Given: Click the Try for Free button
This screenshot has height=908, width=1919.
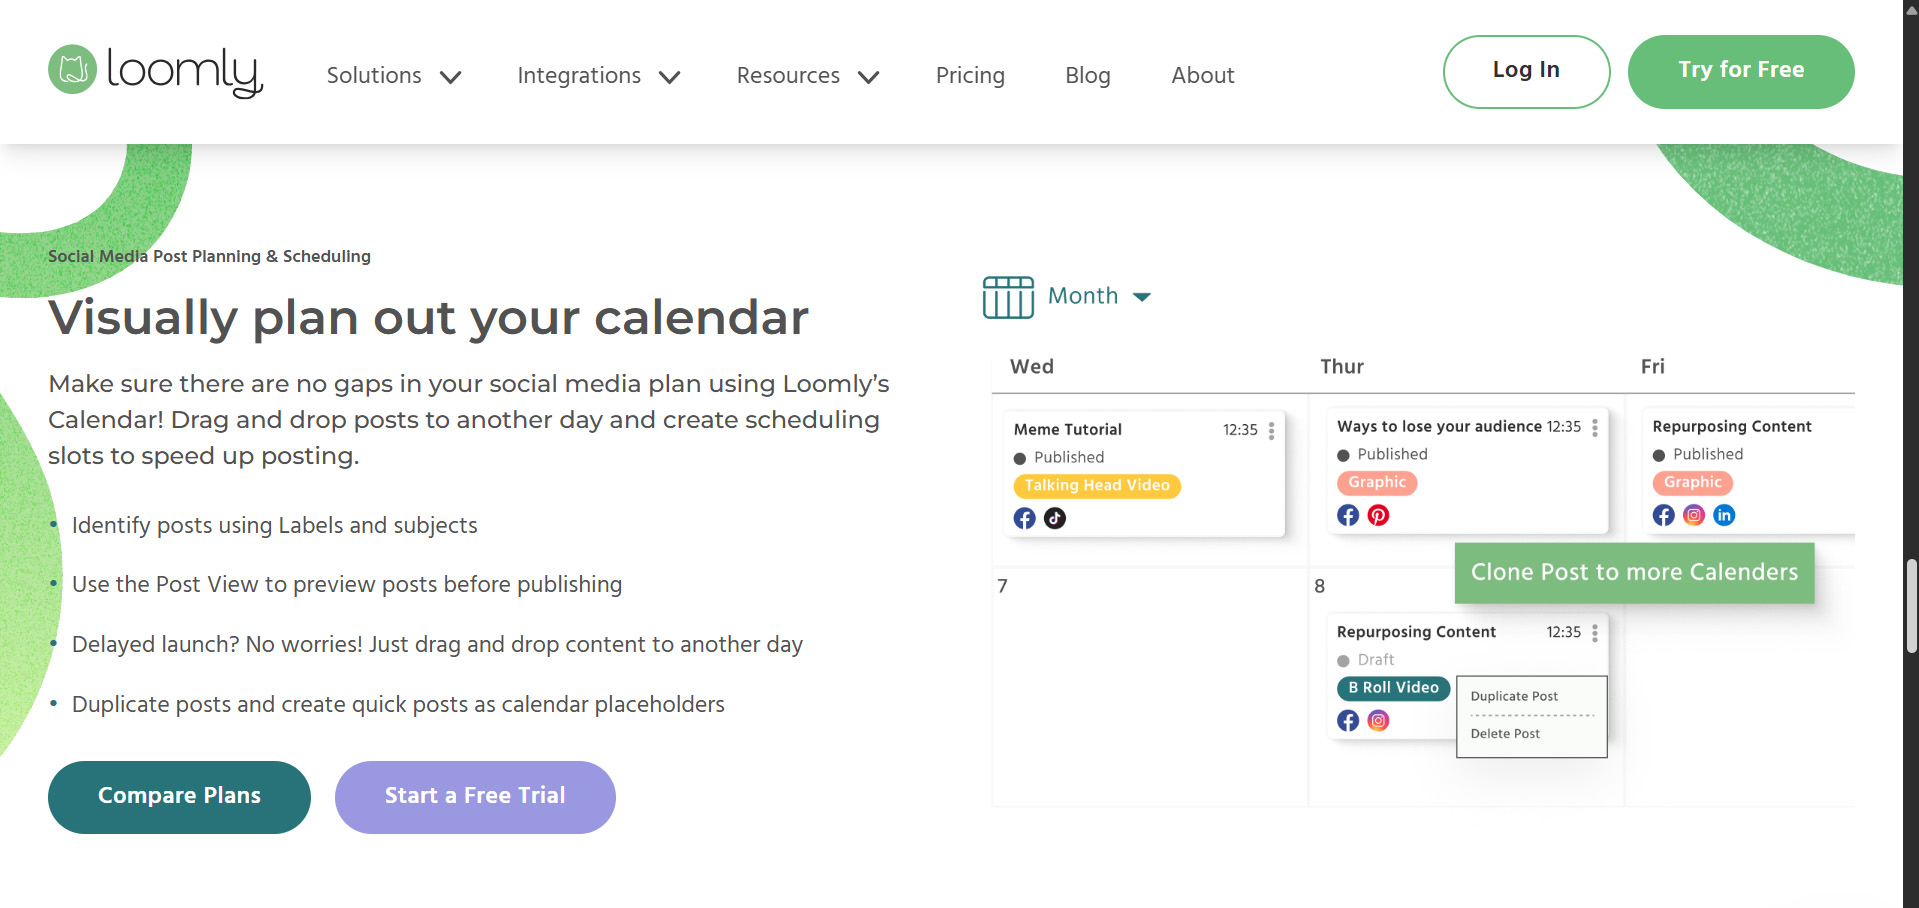Looking at the screenshot, I should coord(1740,71).
